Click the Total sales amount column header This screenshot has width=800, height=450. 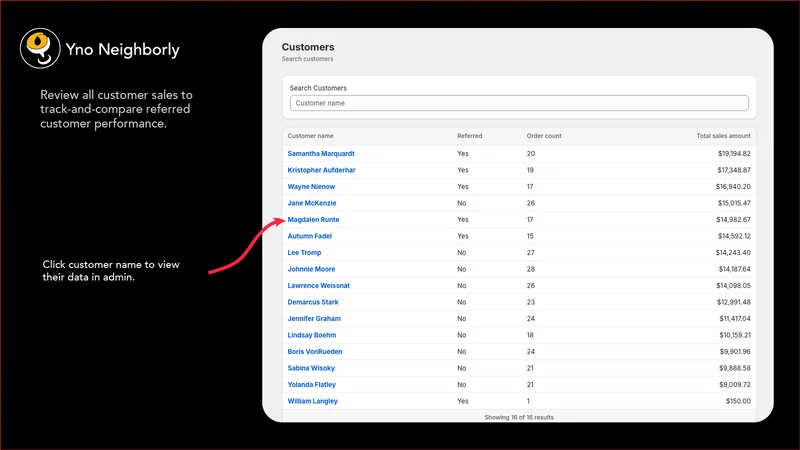(723, 136)
